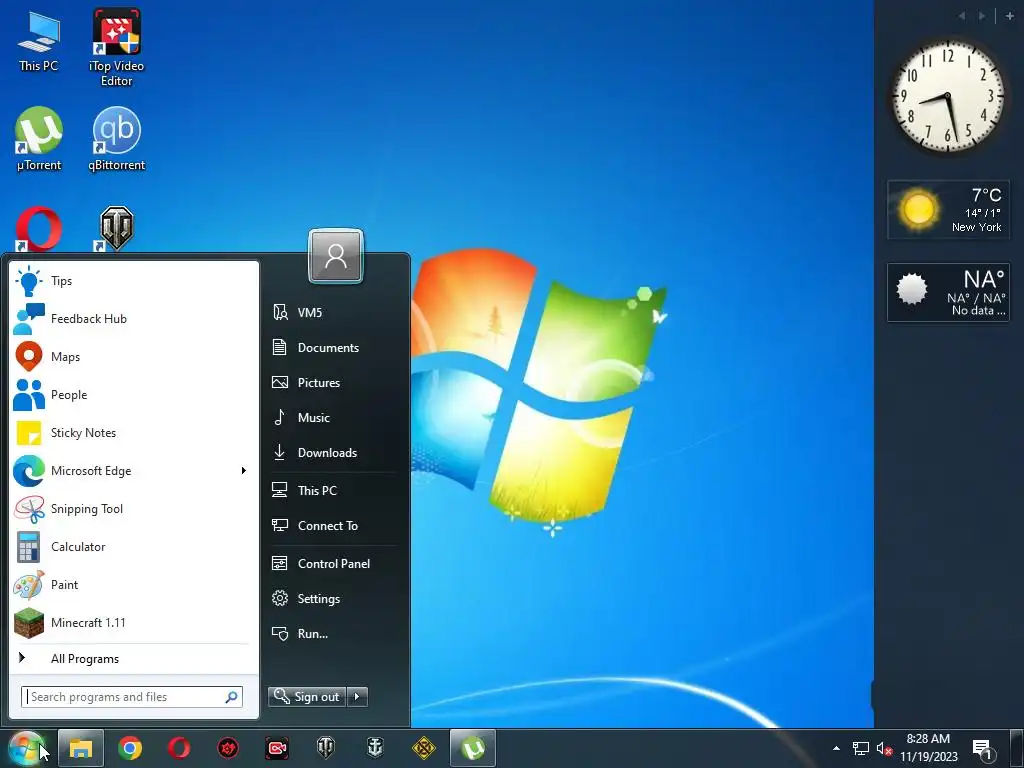The width and height of the screenshot is (1024, 768).
Task: Expand Microsoft Edge submenu arrow
Action: (x=244, y=471)
